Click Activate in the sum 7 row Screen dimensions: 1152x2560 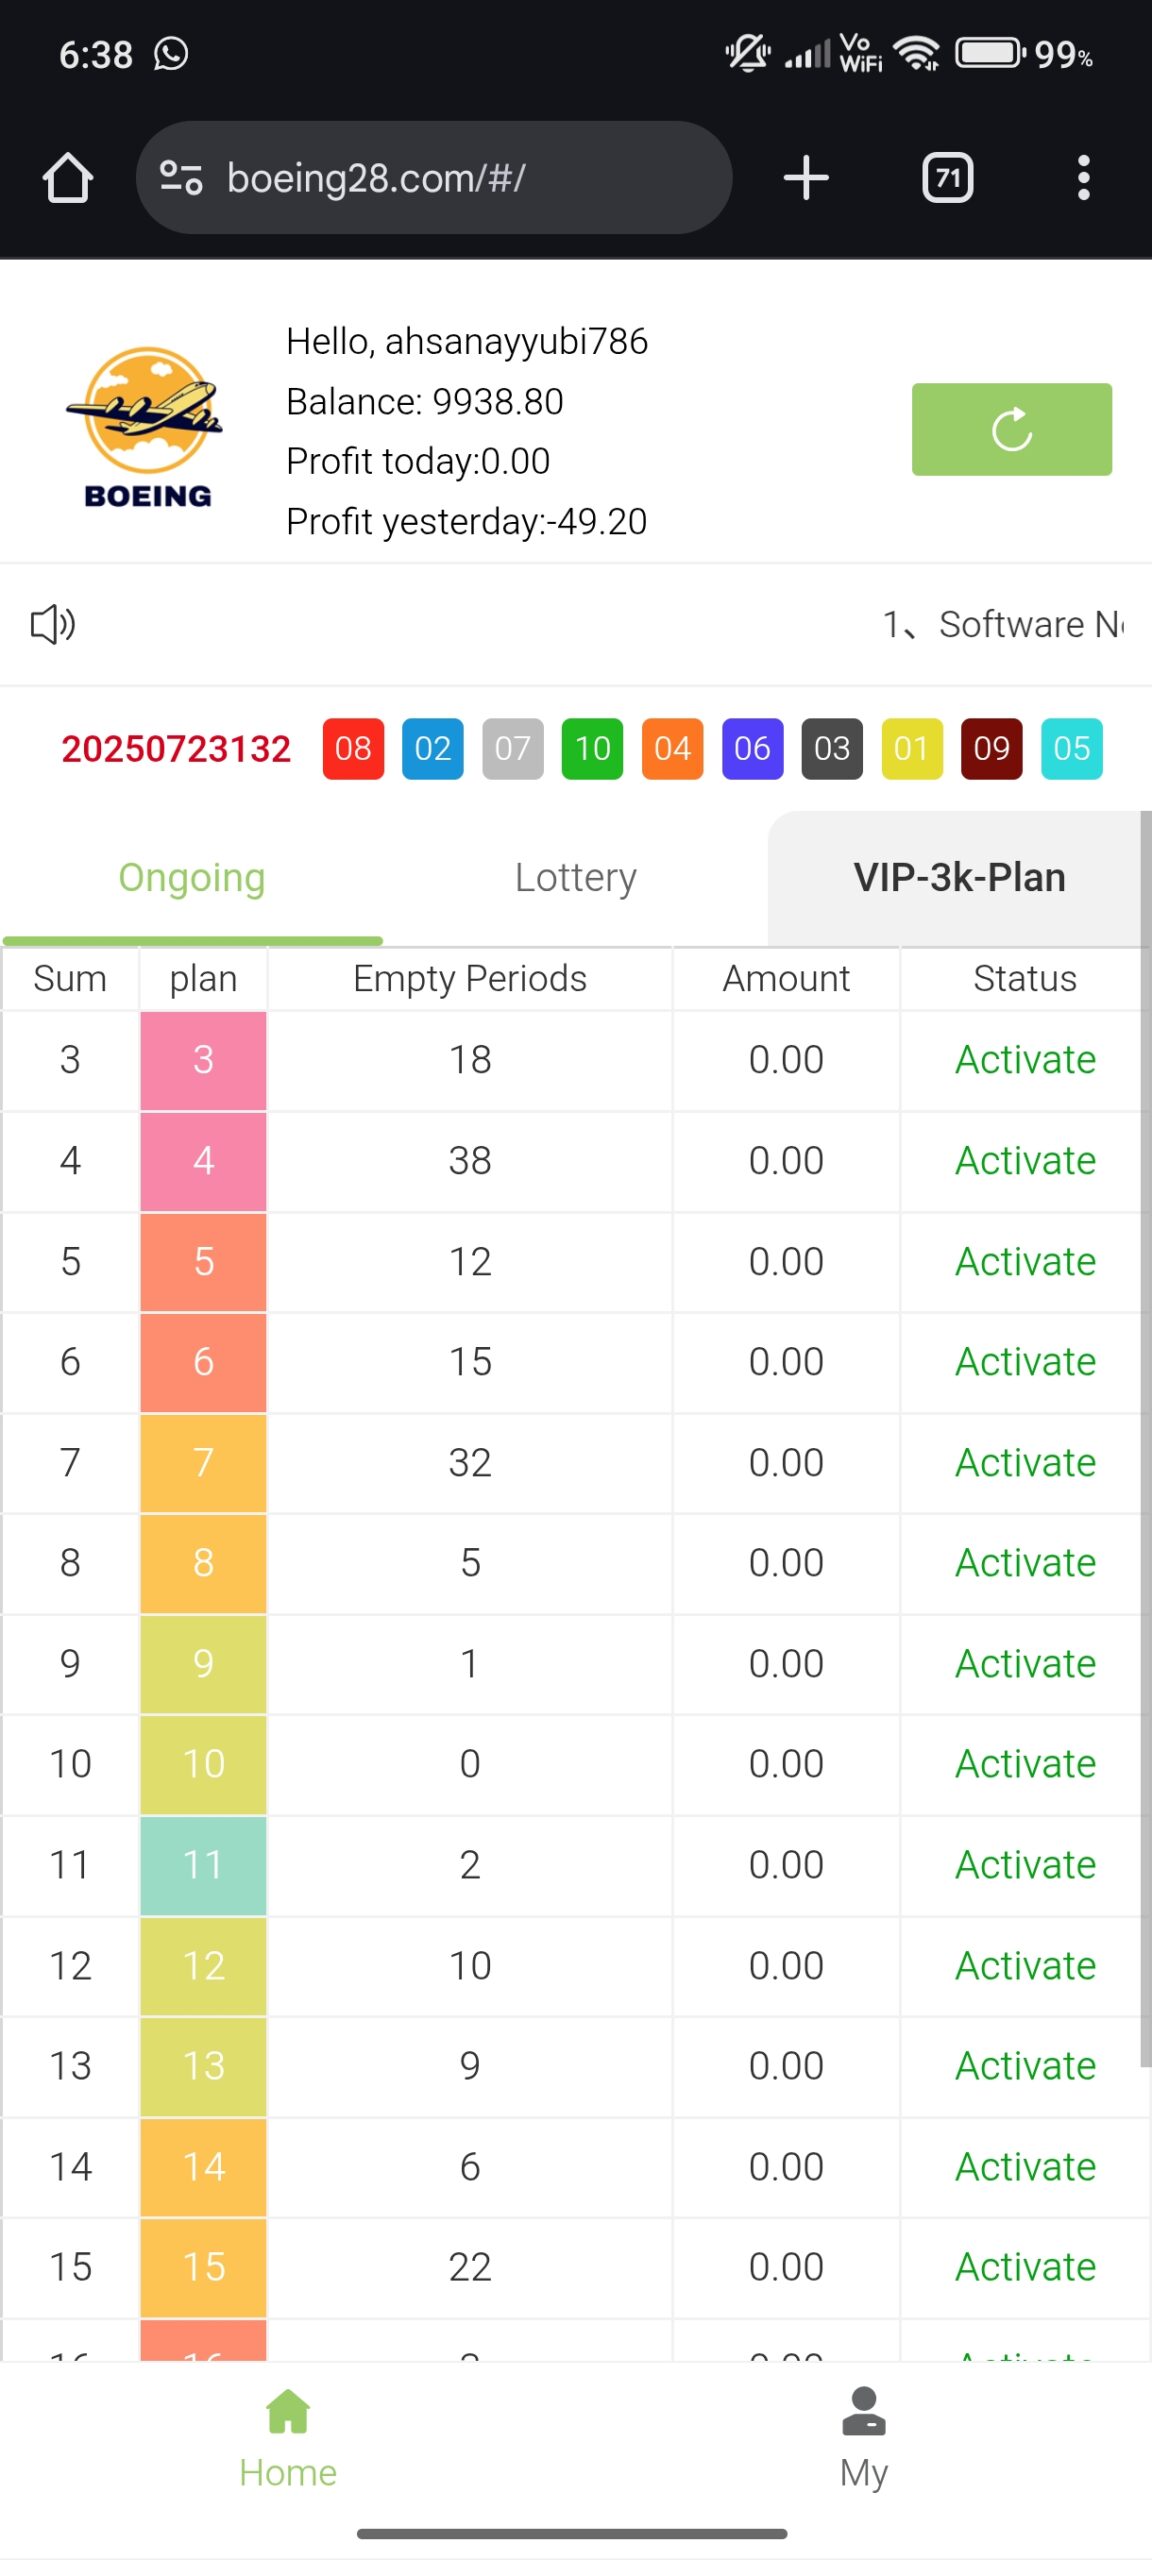1025,1462
